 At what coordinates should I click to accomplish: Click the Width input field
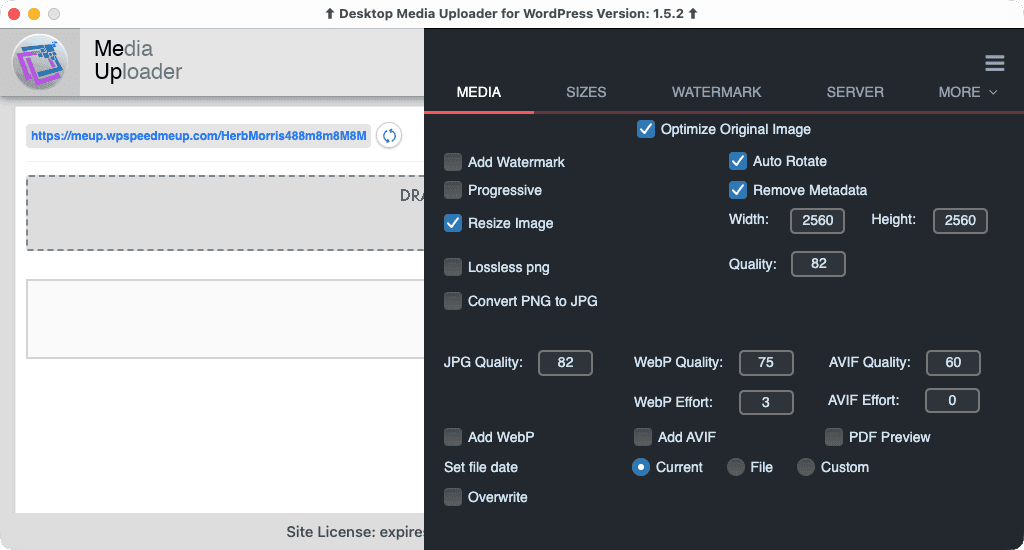pyautogui.click(x=818, y=221)
